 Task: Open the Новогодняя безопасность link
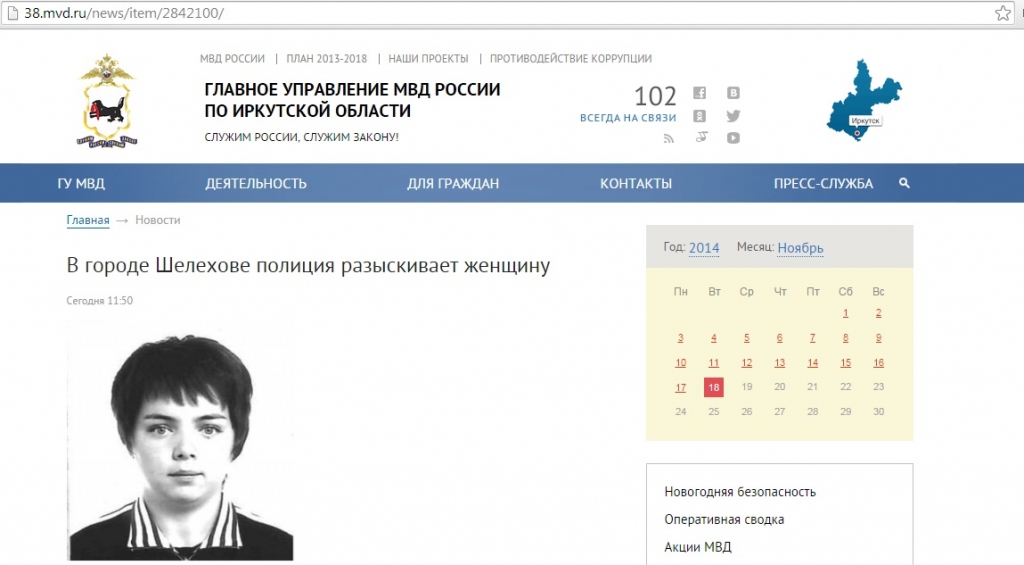coord(740,492)
